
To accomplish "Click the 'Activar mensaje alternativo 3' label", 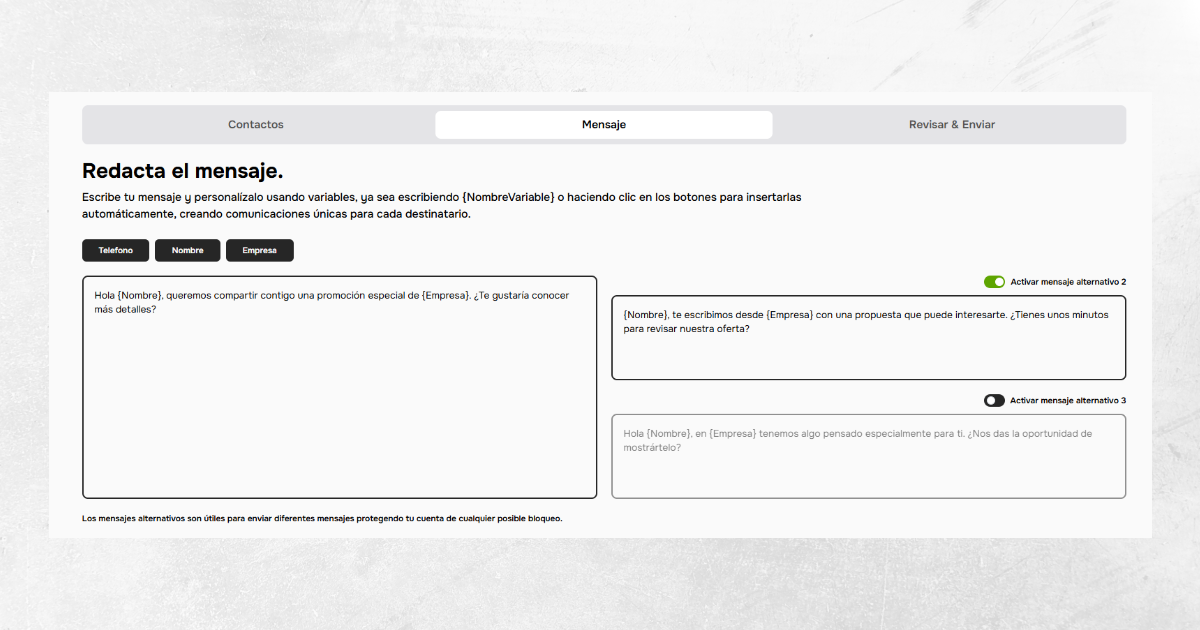I will (1068, 401).
